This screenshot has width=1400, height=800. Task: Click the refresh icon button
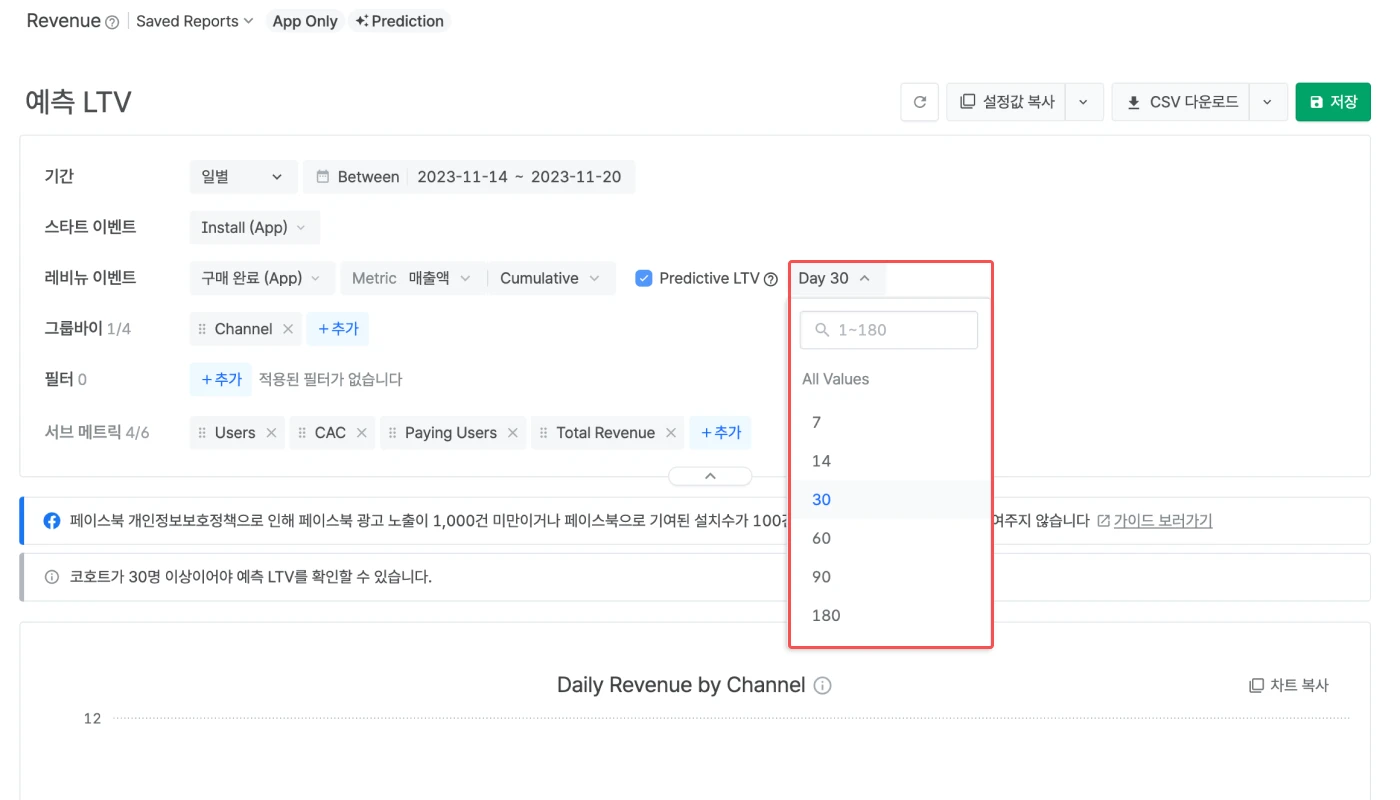tap(920, 102)
